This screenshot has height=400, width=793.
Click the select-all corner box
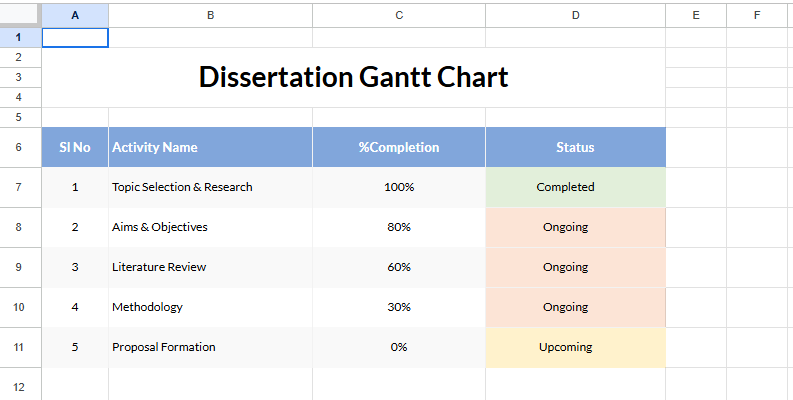[20, 14]
